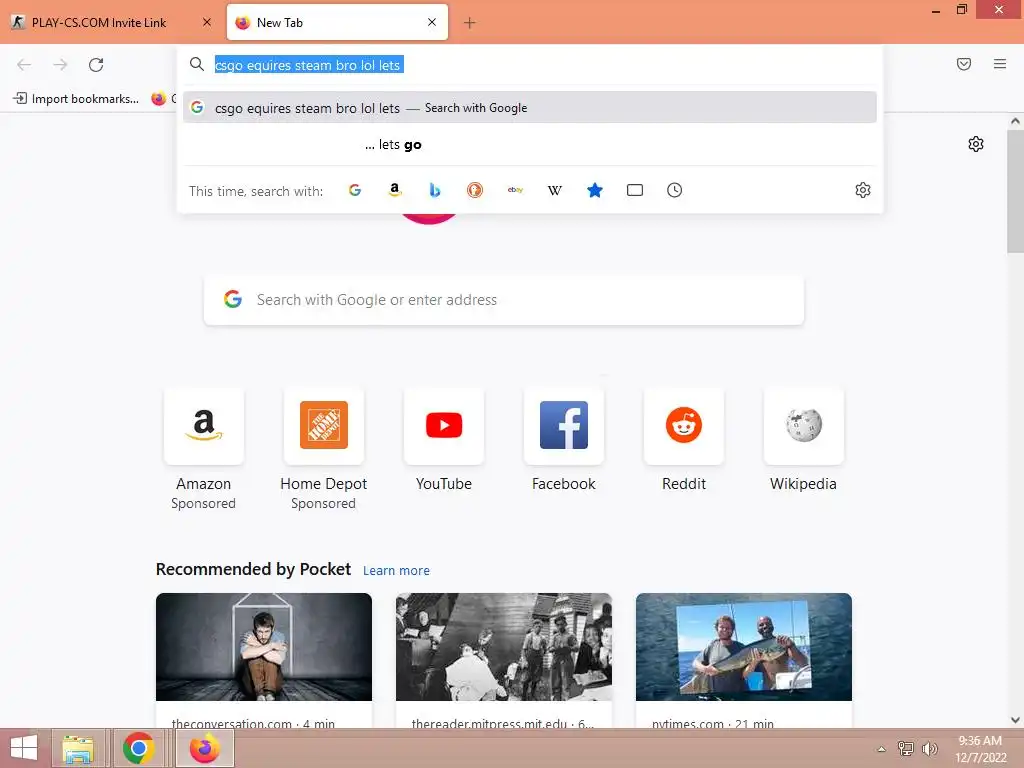Choose the '... lets go' suggestion
This screenshot has width=1024, height=768.
coord(530,145)
